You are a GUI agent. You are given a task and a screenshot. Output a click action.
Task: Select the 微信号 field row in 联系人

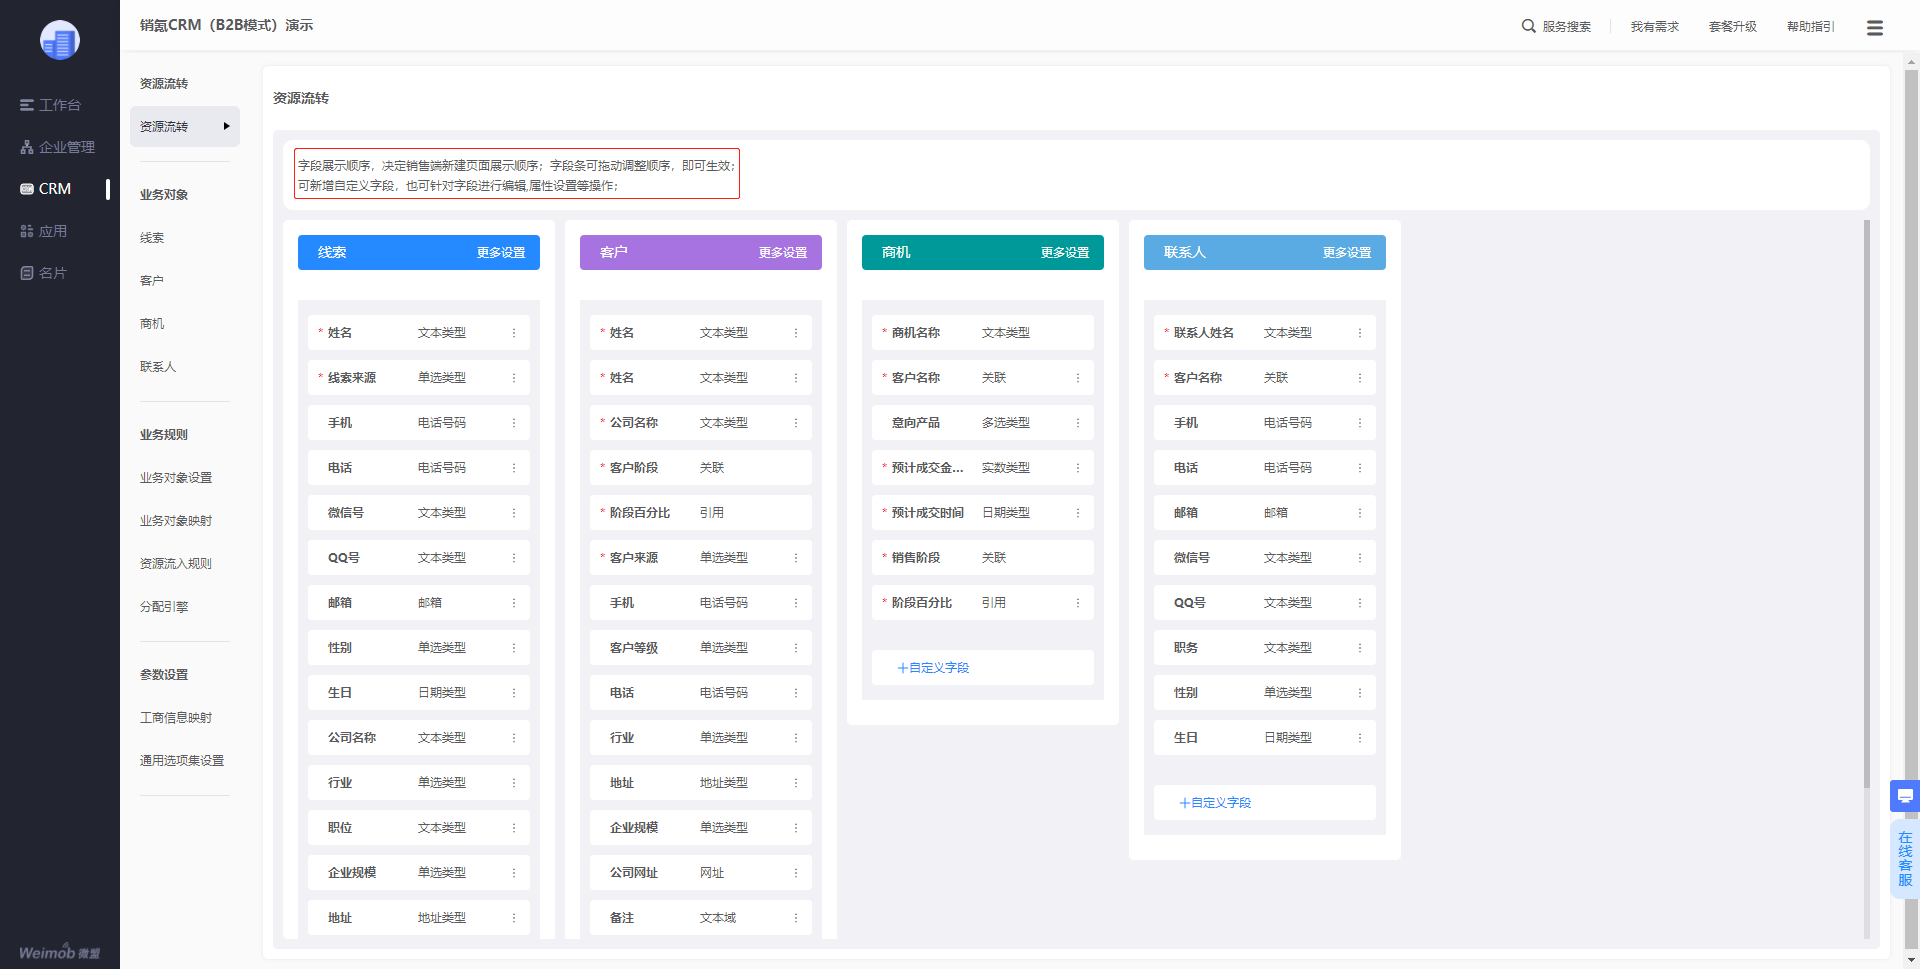pos(1265,558)
